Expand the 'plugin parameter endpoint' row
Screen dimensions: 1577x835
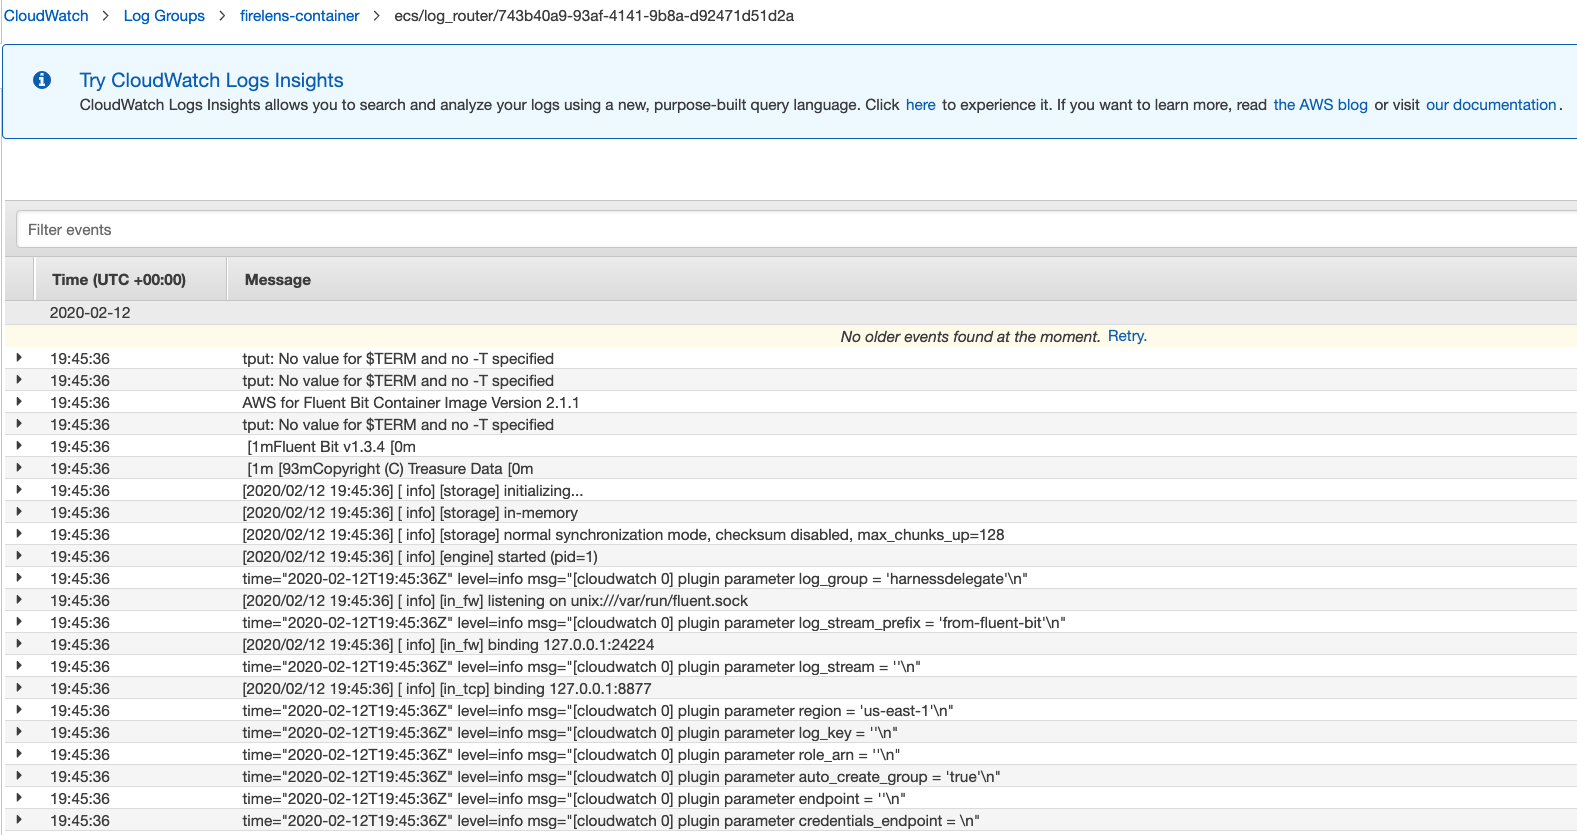point(18,798)
